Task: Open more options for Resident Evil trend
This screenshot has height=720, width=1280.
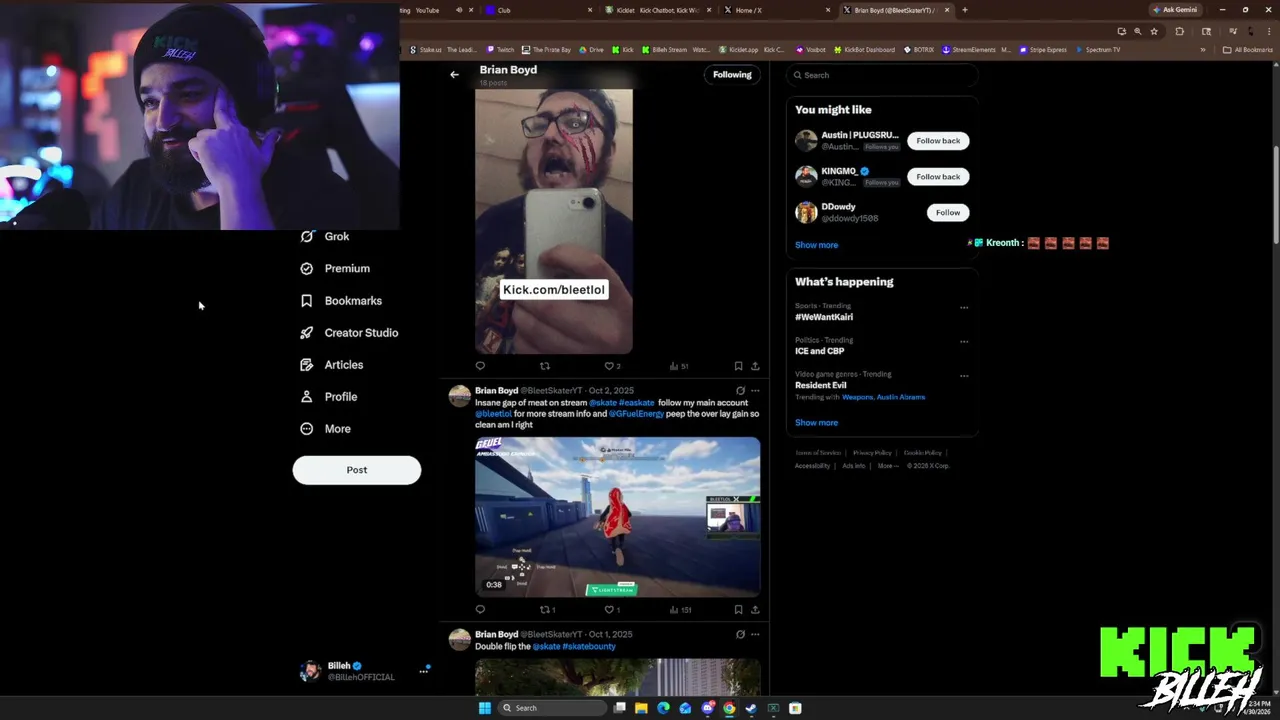Action: pos(964,376)
